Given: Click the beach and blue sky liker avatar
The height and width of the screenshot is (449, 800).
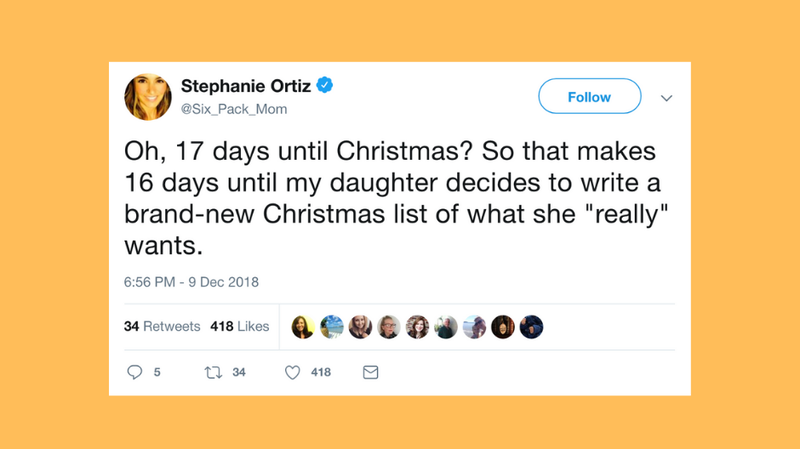Looking at the screenshot, I should click(332, 327).
